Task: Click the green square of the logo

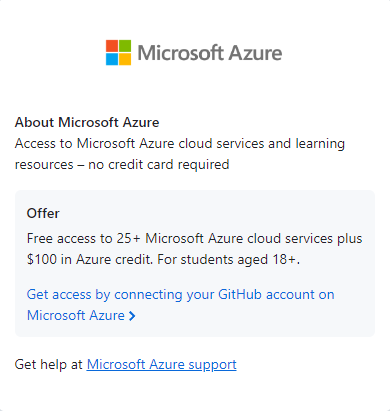Action: 125,46
